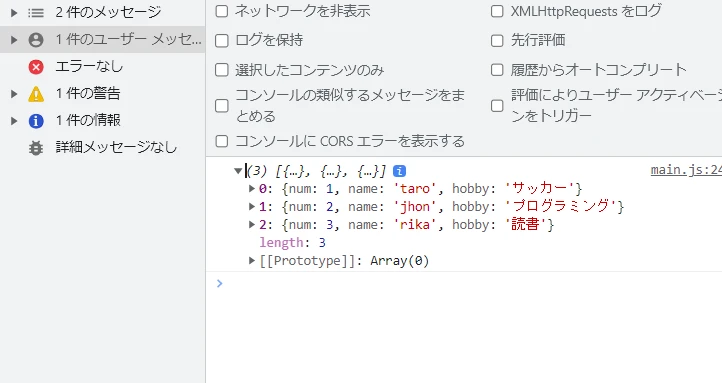722x383 pixels.
Task: Click the 'jhon' name value
Action: coord(415,206)
